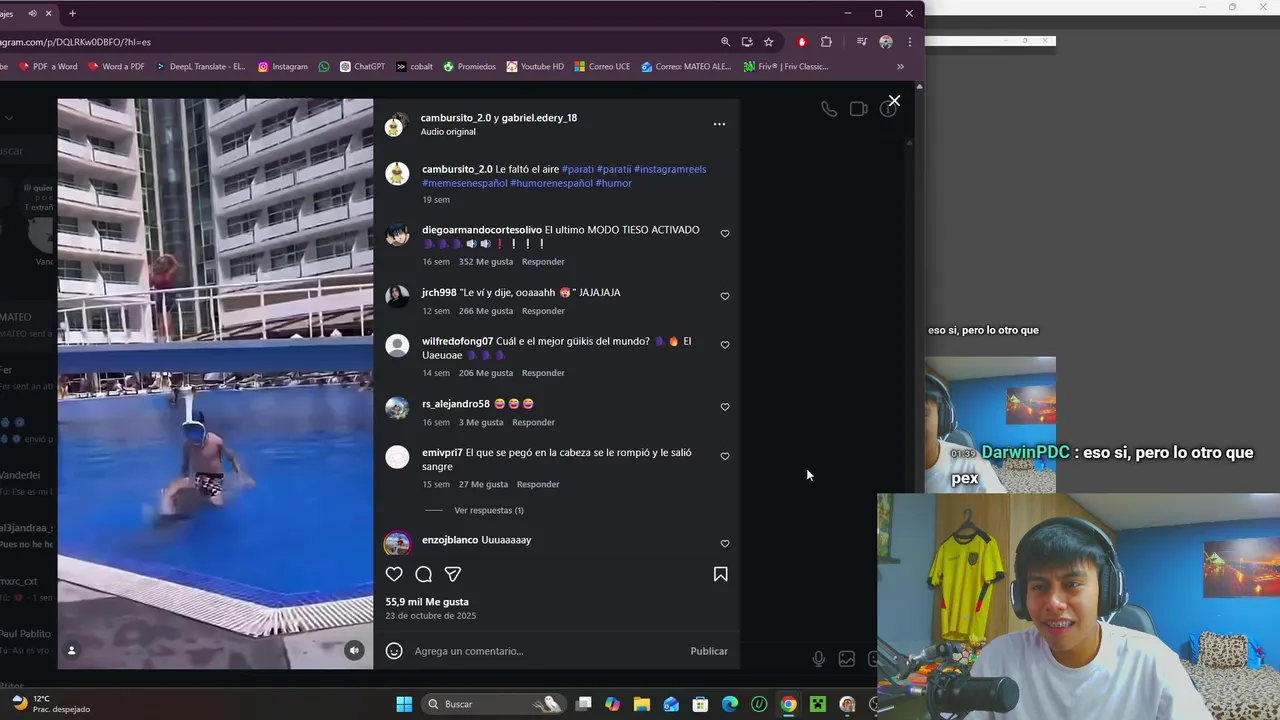Open gabriel.edery_18 profile in header
Viewport: 1280px width, 720px height.
coord(539,118)
